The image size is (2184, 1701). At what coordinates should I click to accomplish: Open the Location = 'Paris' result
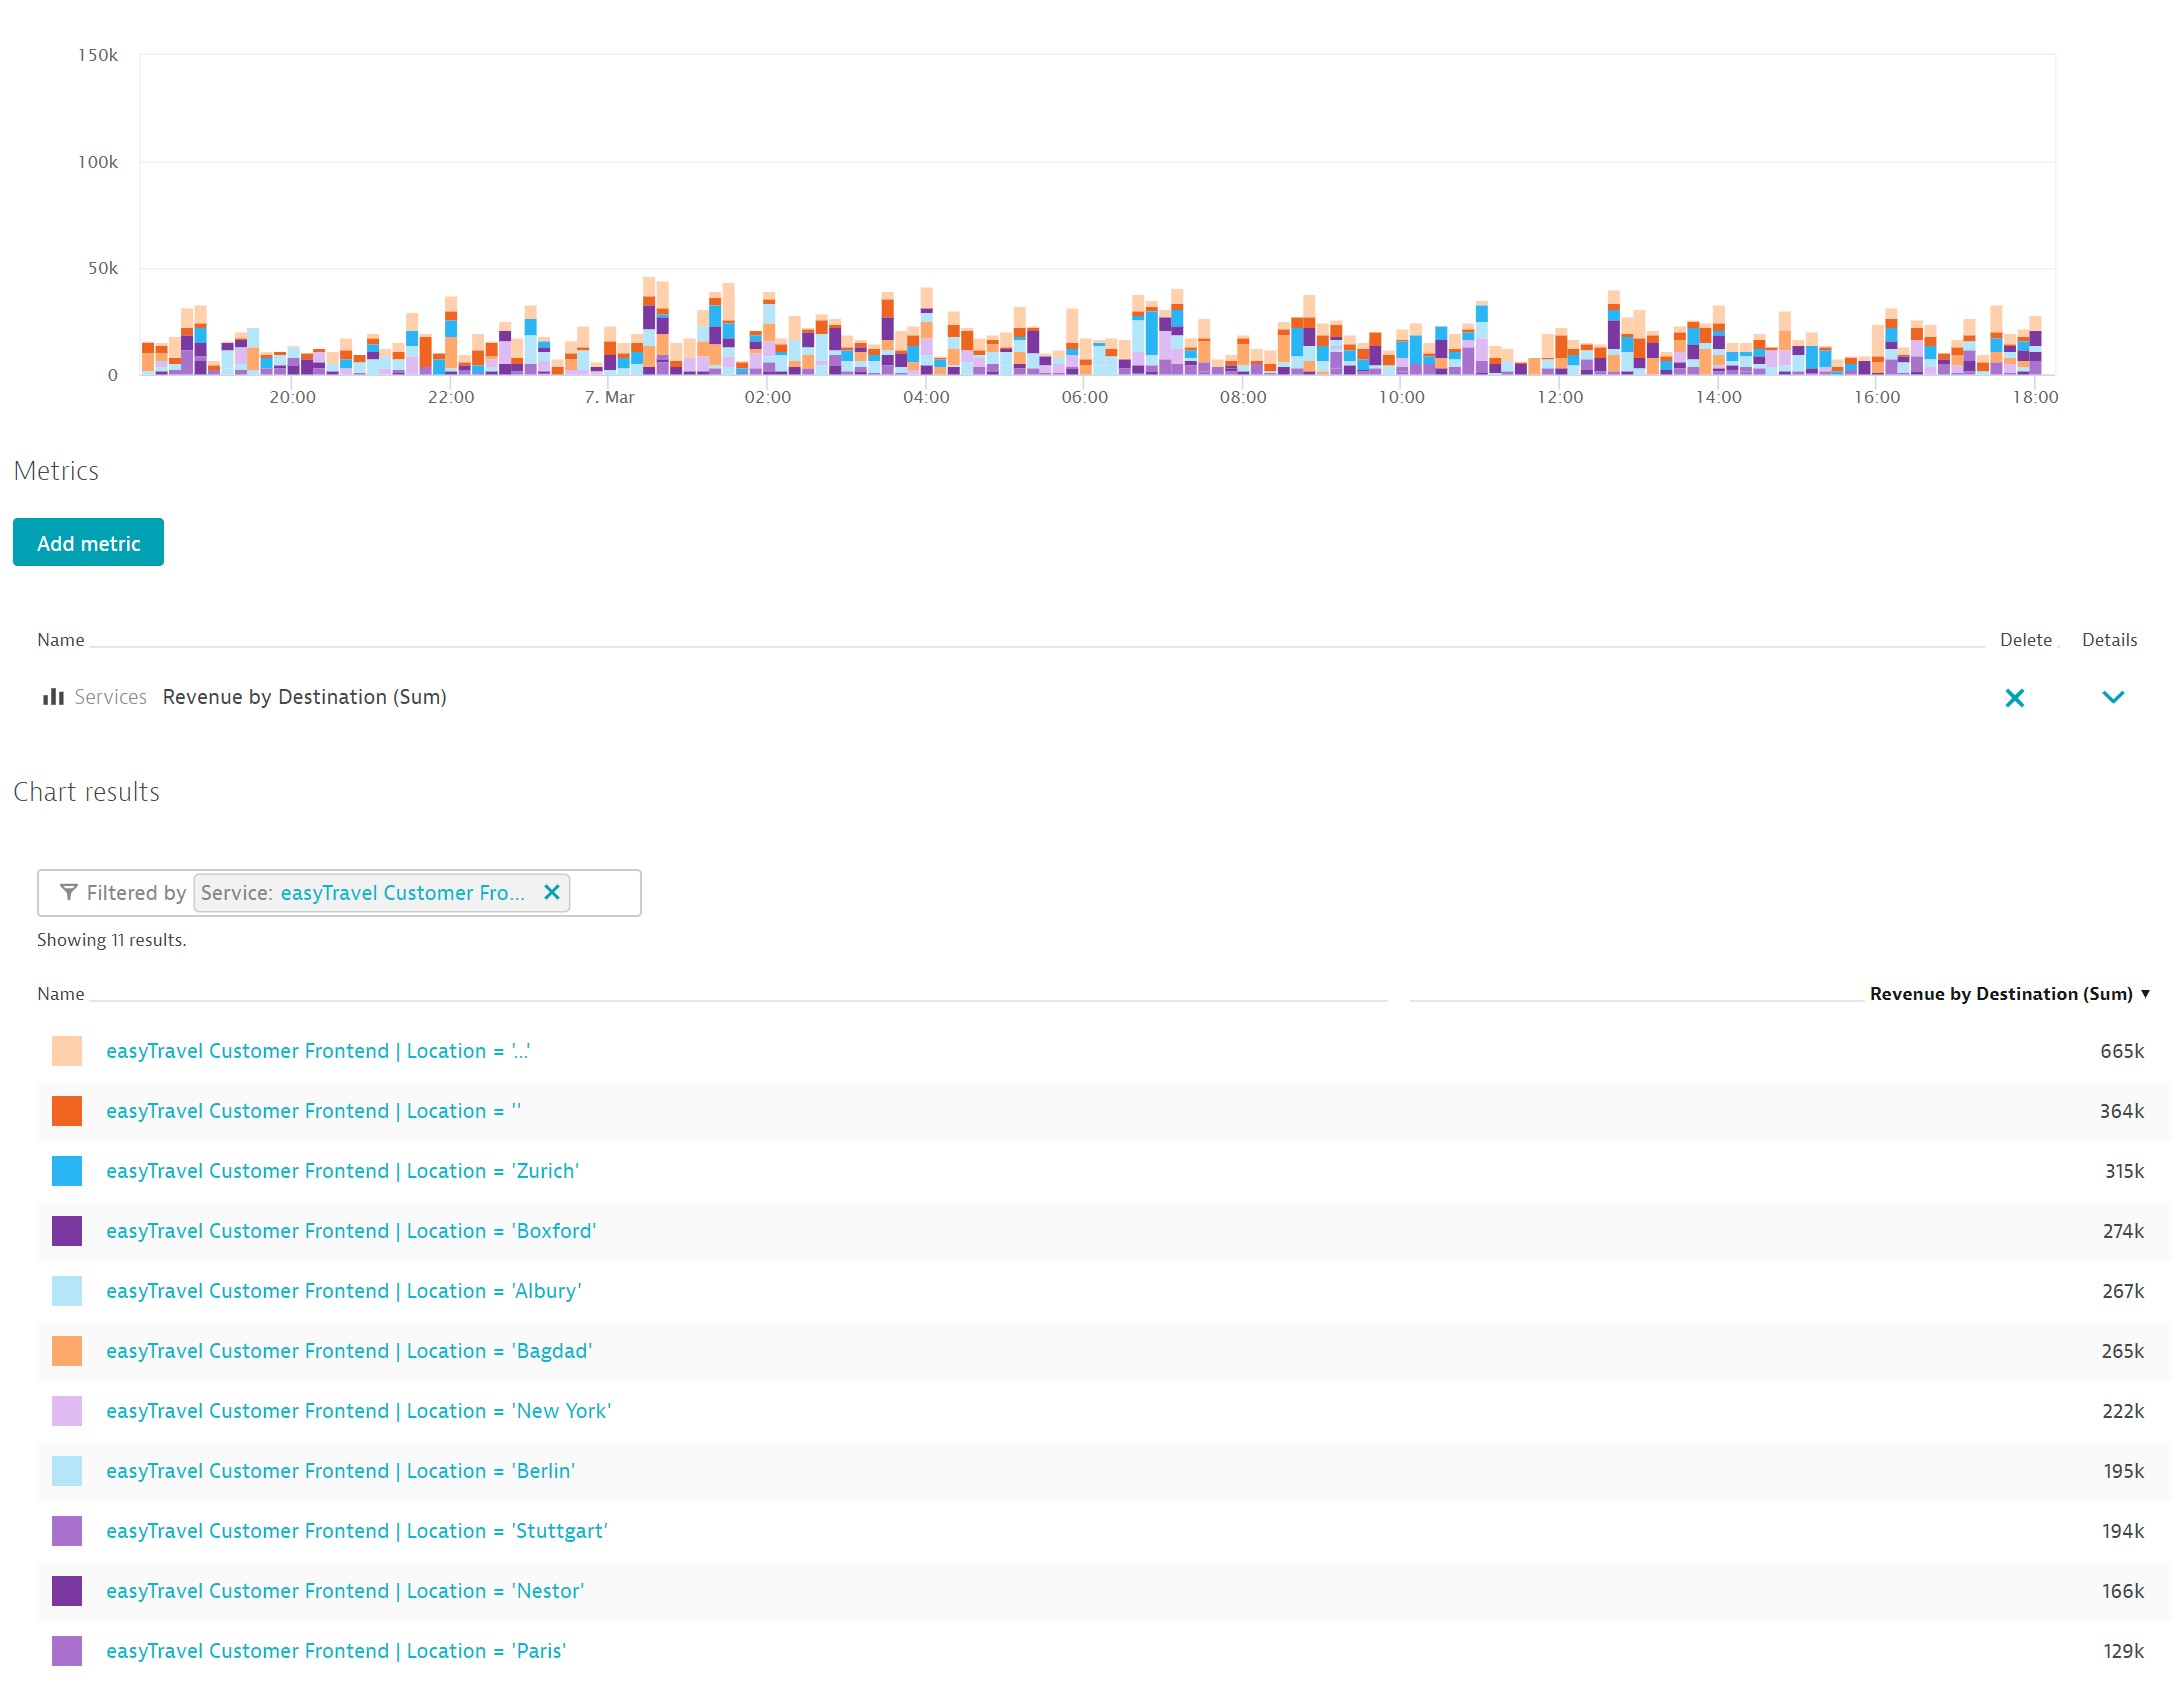(336, 1651)
